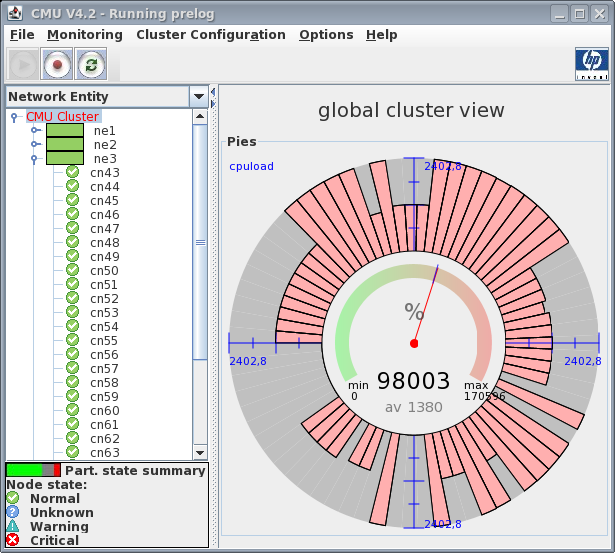Open the Options menu
Image resolution: width=615 pixels, height=553 pixels.
(x=326, y=34)
